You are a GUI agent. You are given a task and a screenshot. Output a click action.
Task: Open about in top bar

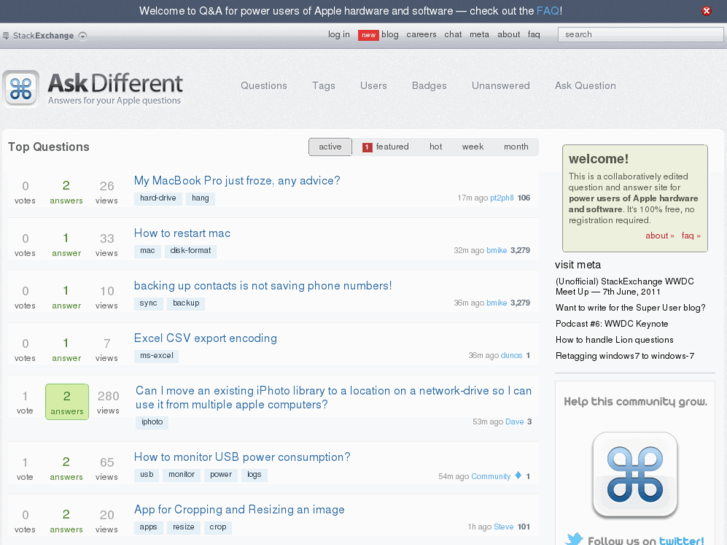[x=509, y=34]
